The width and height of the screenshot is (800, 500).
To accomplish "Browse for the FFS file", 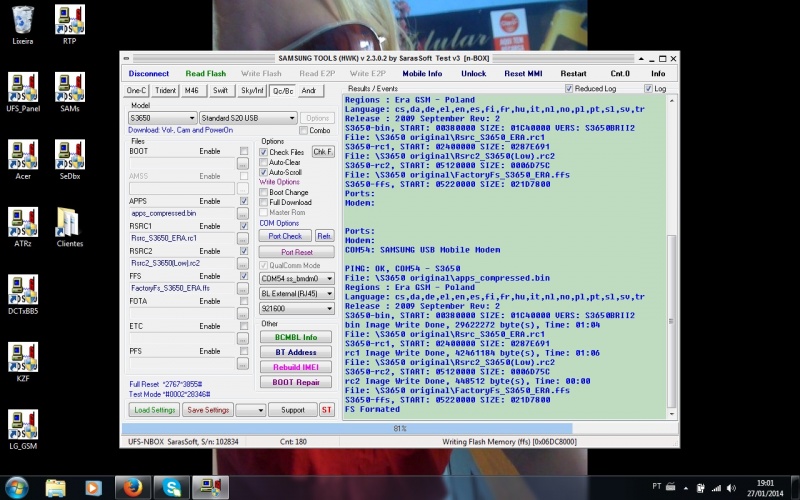I will (x=242, y=288).
